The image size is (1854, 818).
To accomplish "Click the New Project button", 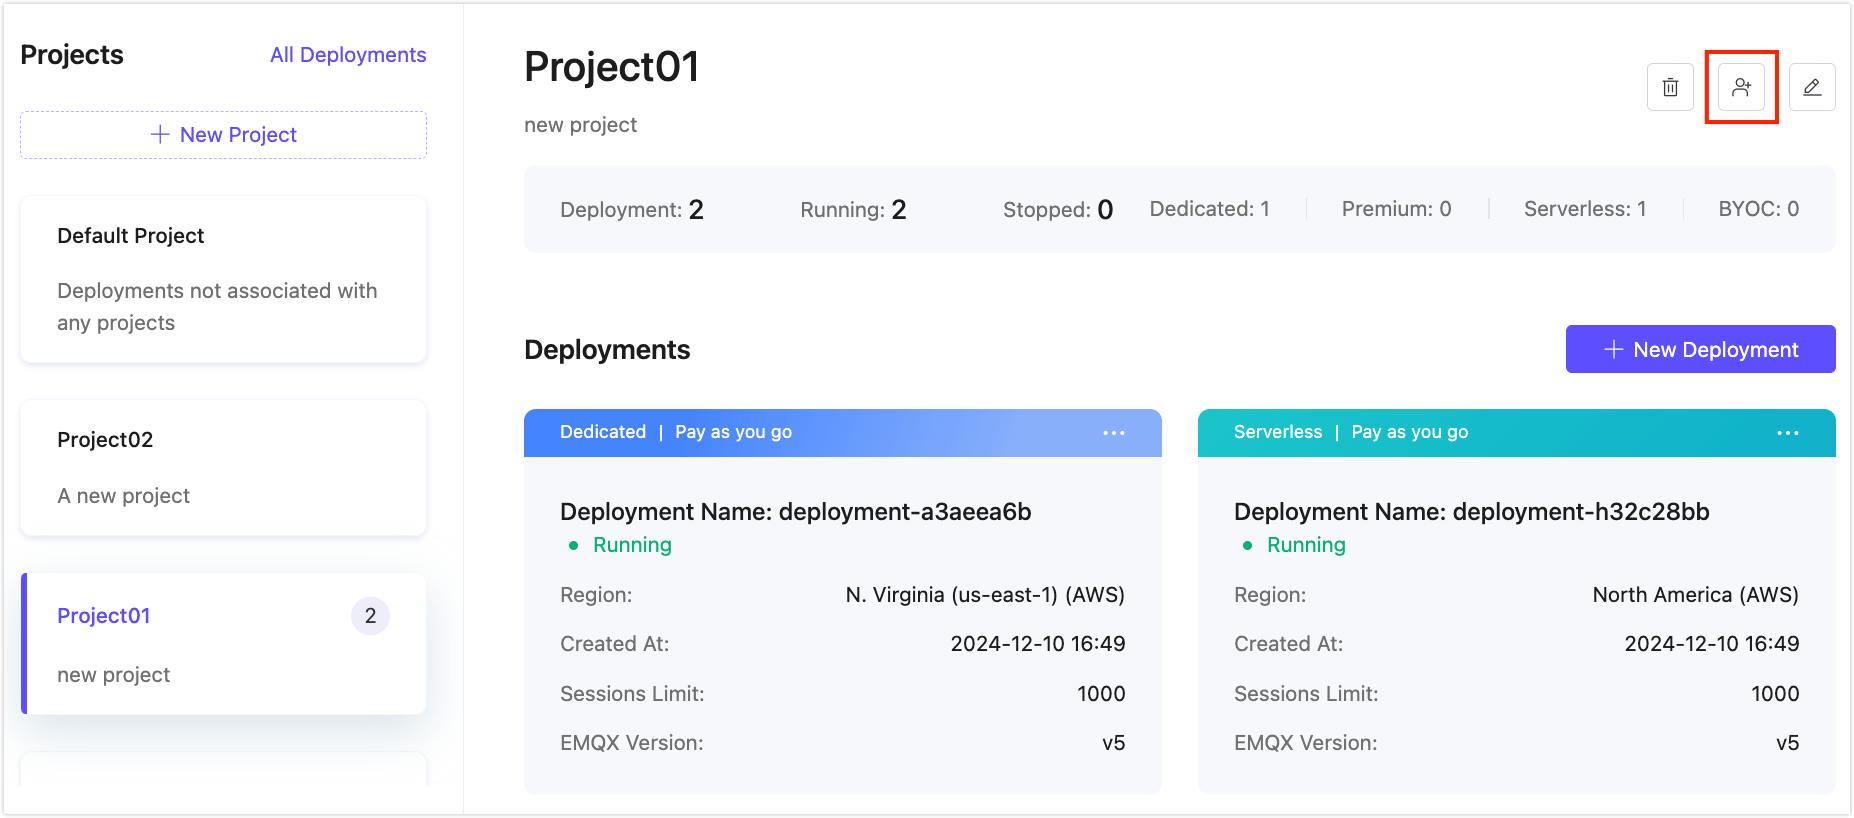I will click(223, 135).
